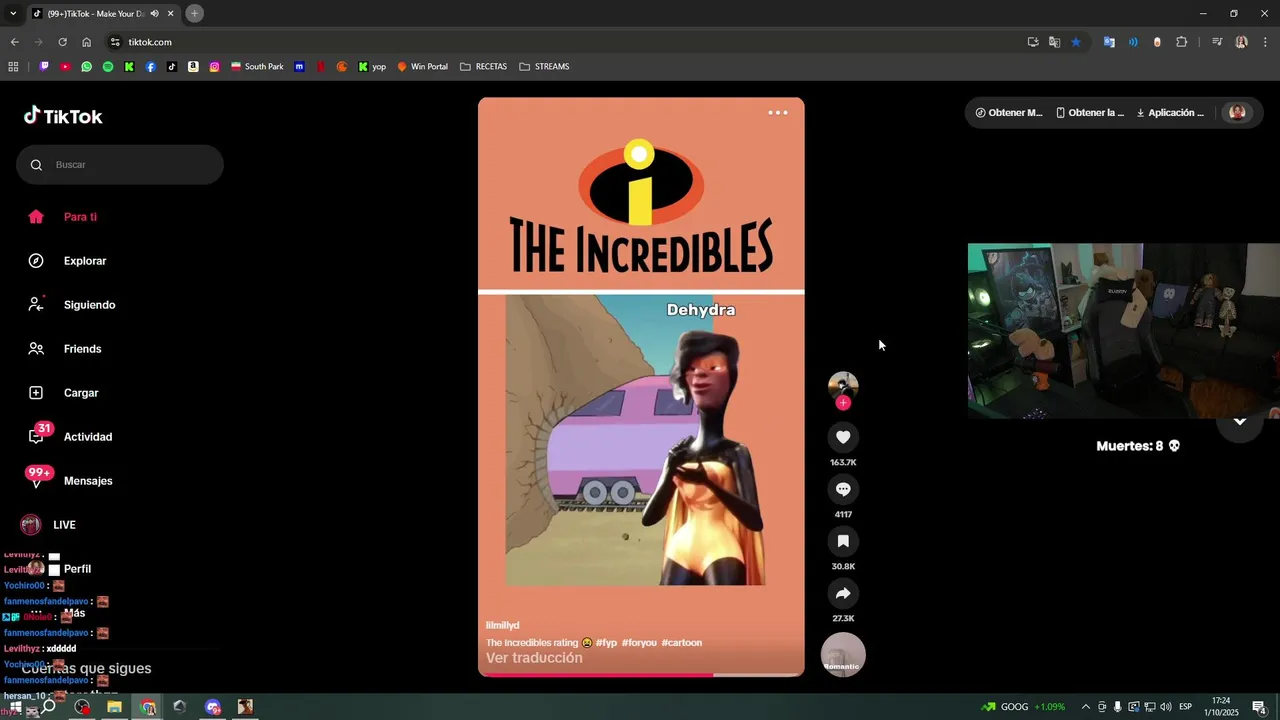Open the South Park bookmark

tap(257, 67)
